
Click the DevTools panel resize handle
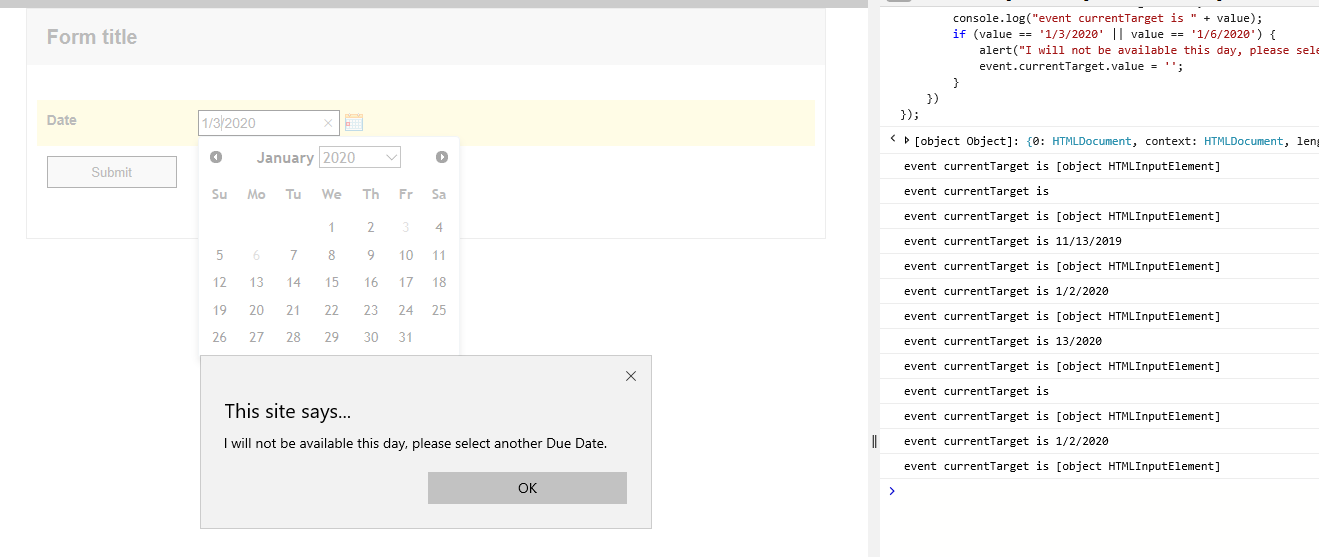(875, 441)
